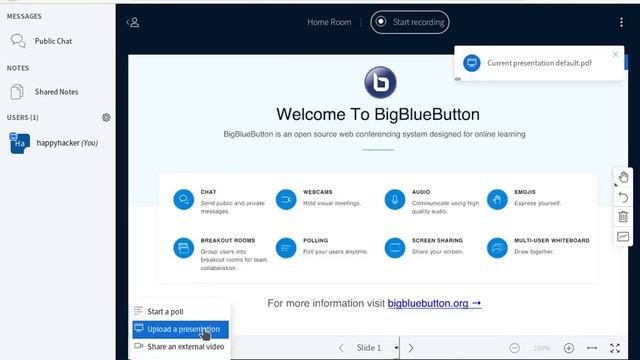This screenshot has height=360, width=640.
Task: Click the 'Welcome To BigBlueButton' heading
Action: coord(378,114)
